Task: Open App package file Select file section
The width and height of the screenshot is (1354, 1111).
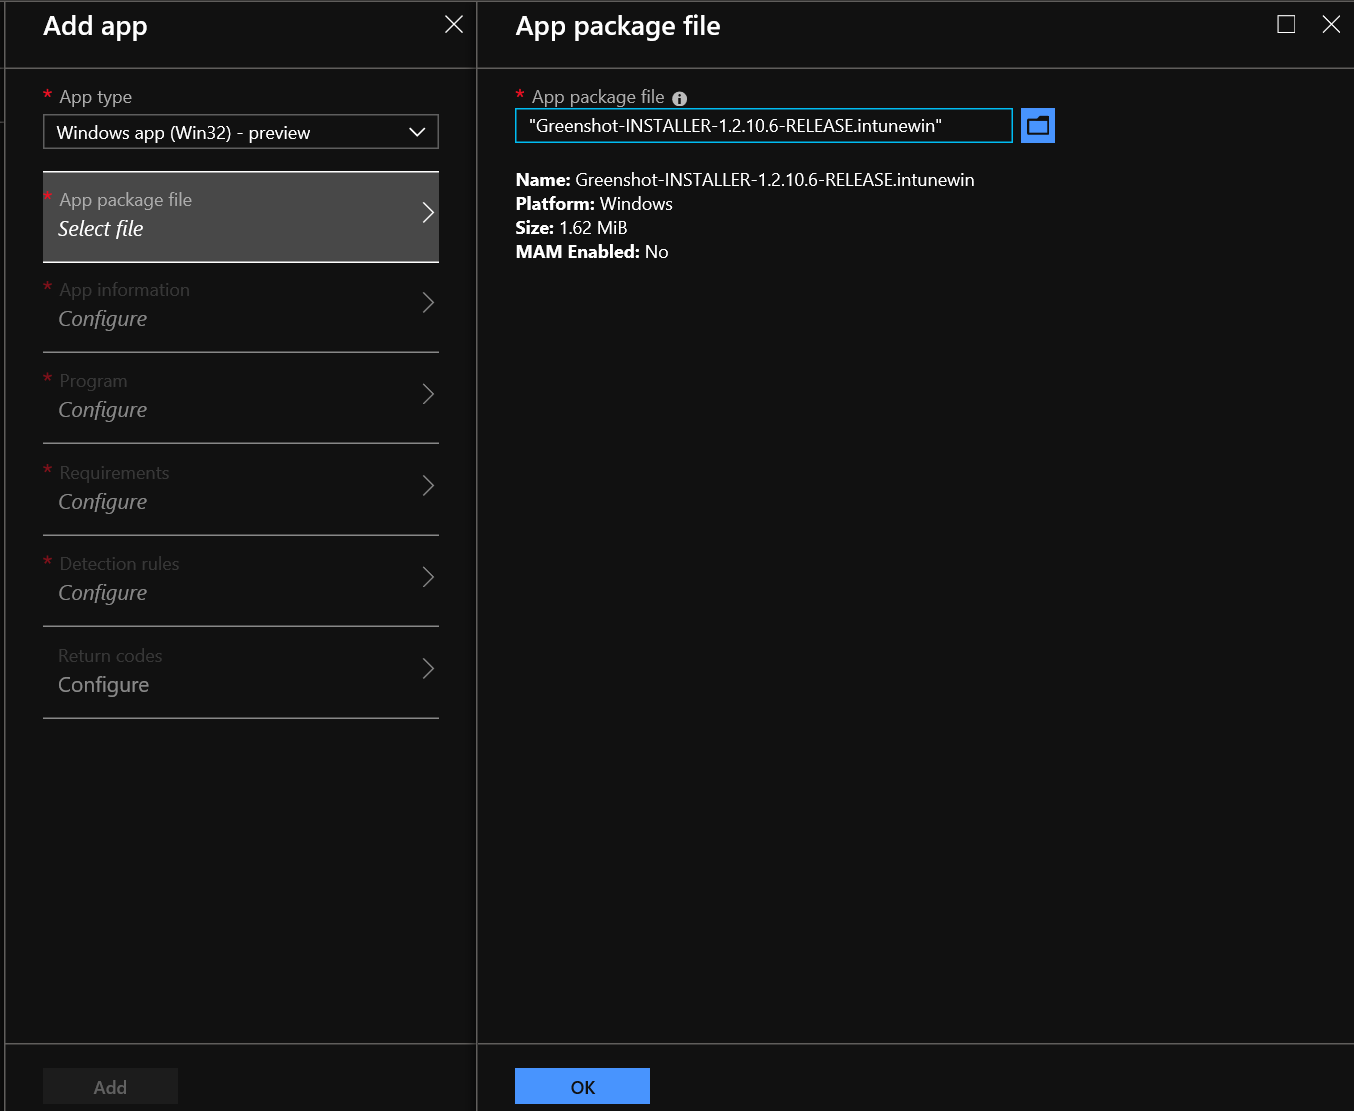Action: click(241, 217)
